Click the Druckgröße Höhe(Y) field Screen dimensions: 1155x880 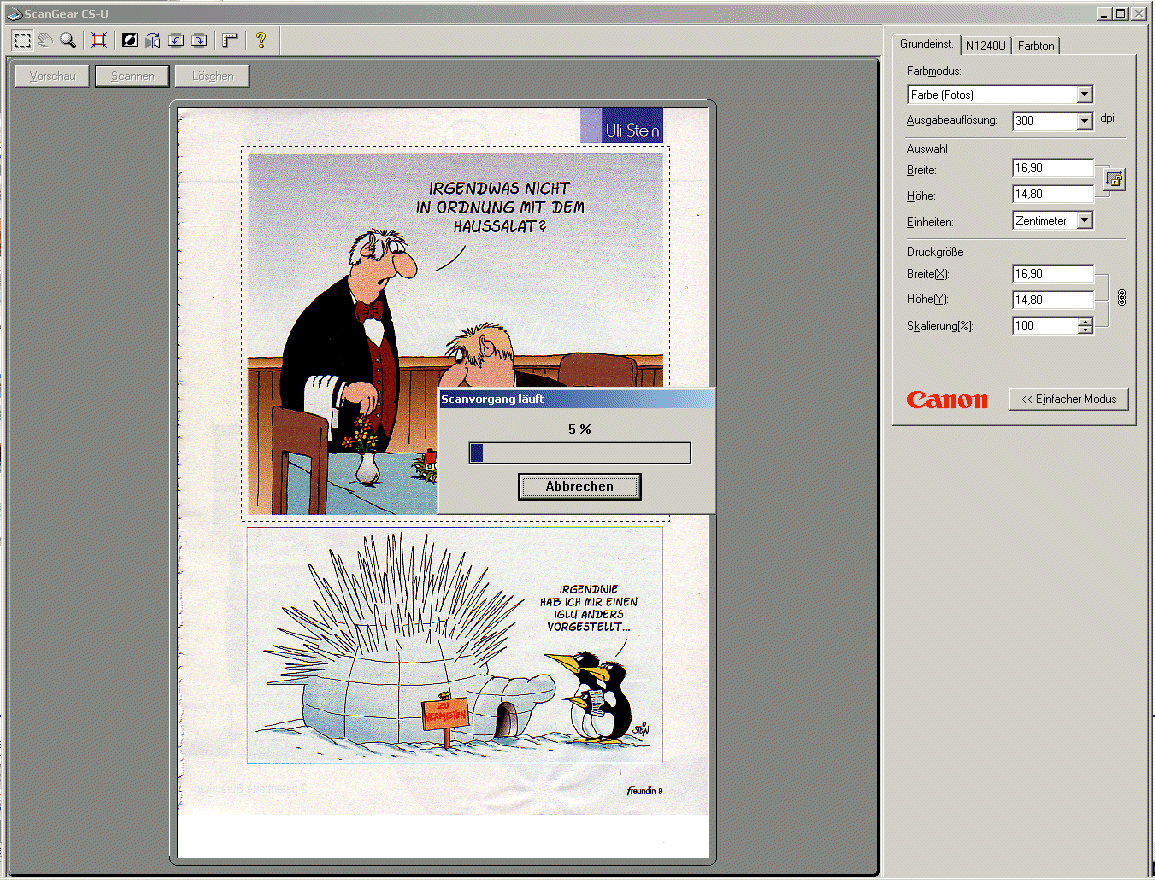point(1053,300)
